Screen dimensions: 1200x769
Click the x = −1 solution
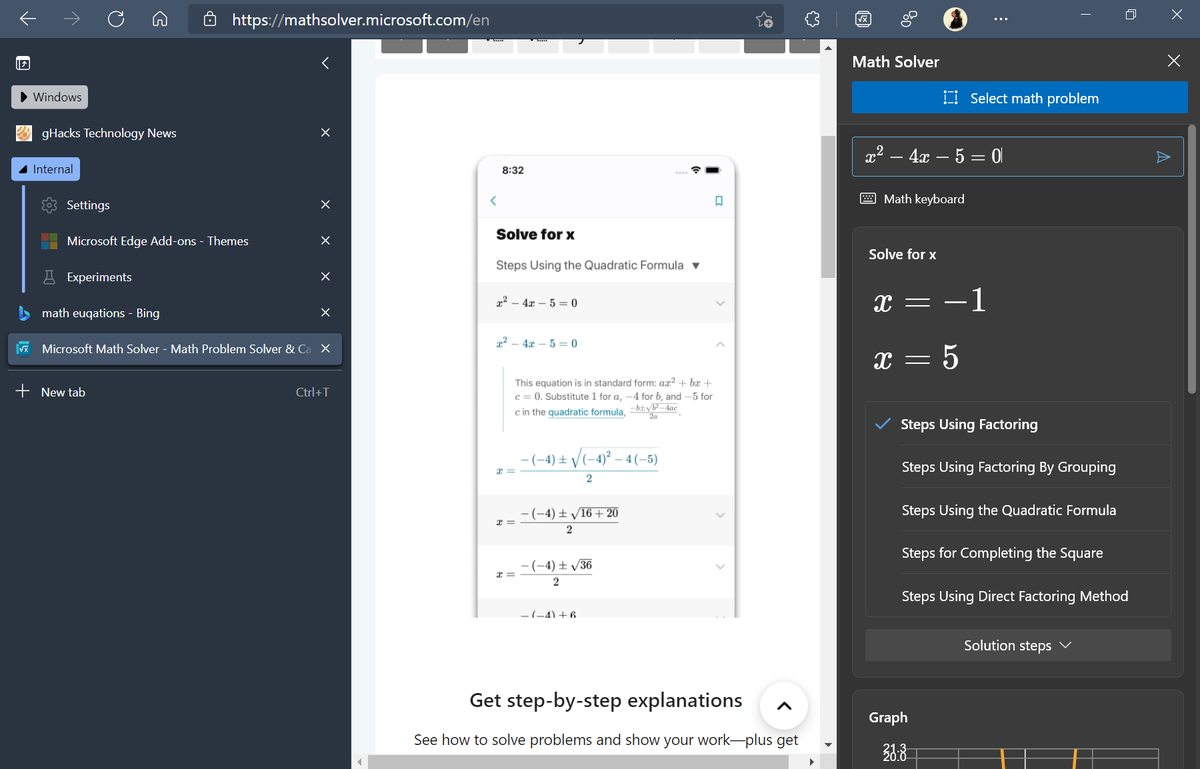point(930,302)
